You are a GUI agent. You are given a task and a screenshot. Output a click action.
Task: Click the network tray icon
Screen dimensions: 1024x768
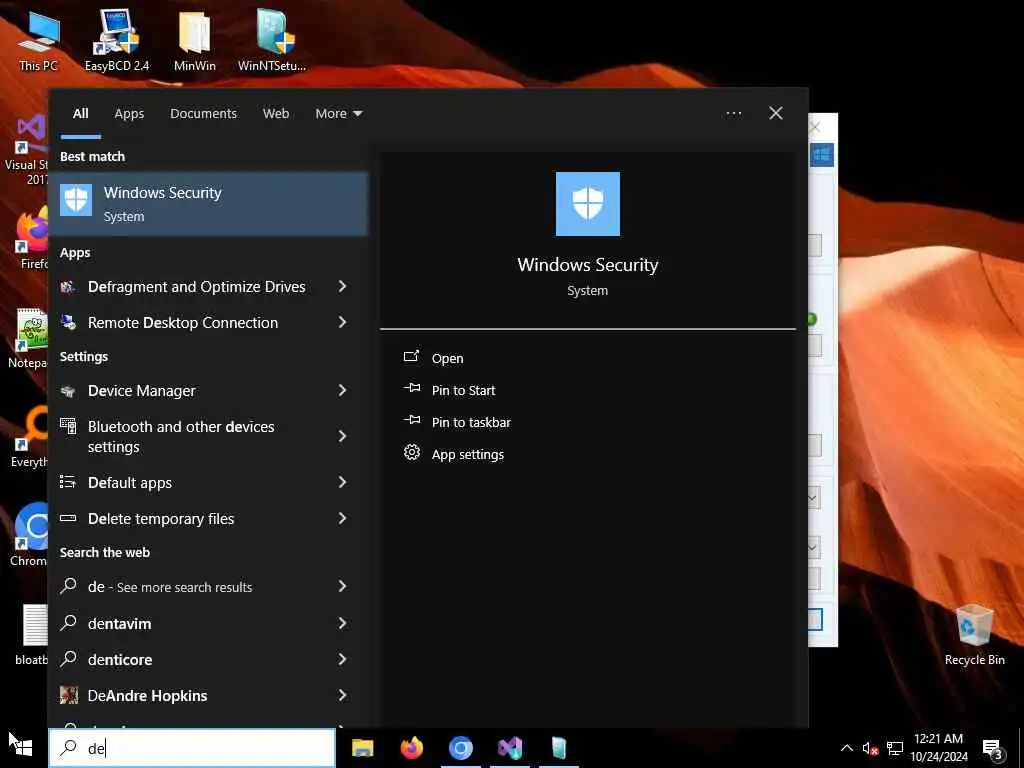[895, 748]
